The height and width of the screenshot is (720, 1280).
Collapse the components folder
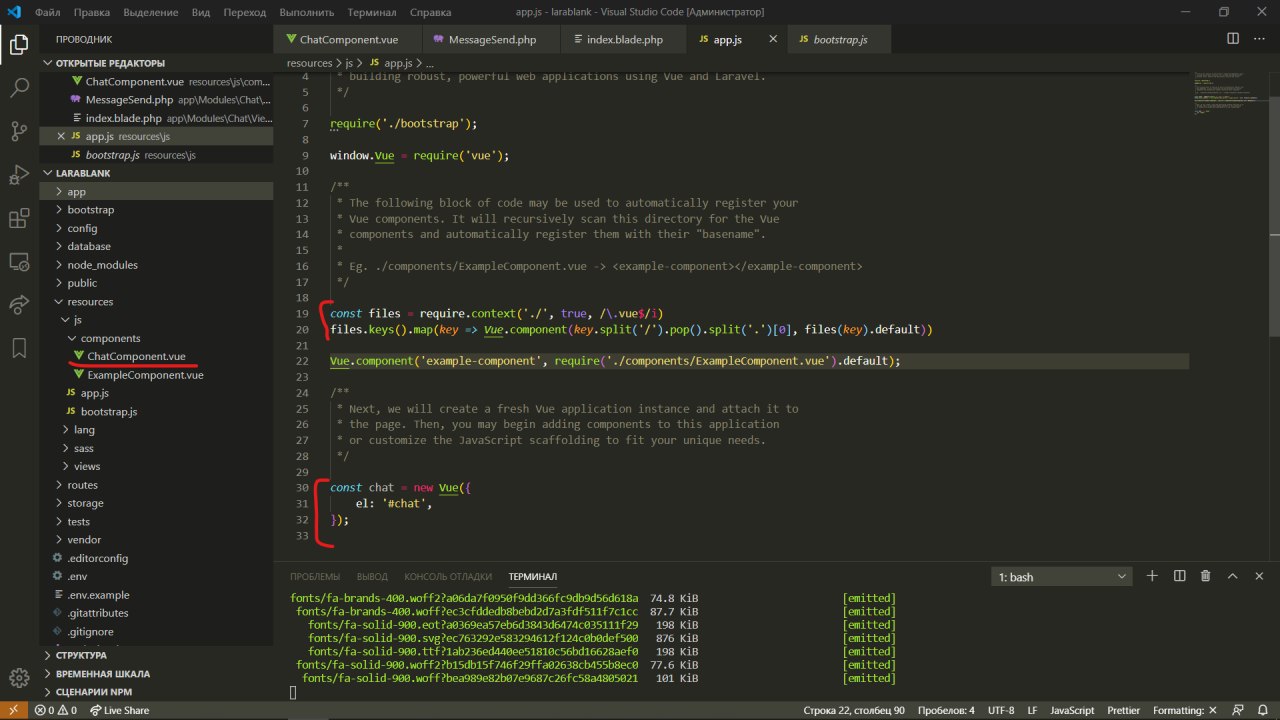[x=156, y=338]
